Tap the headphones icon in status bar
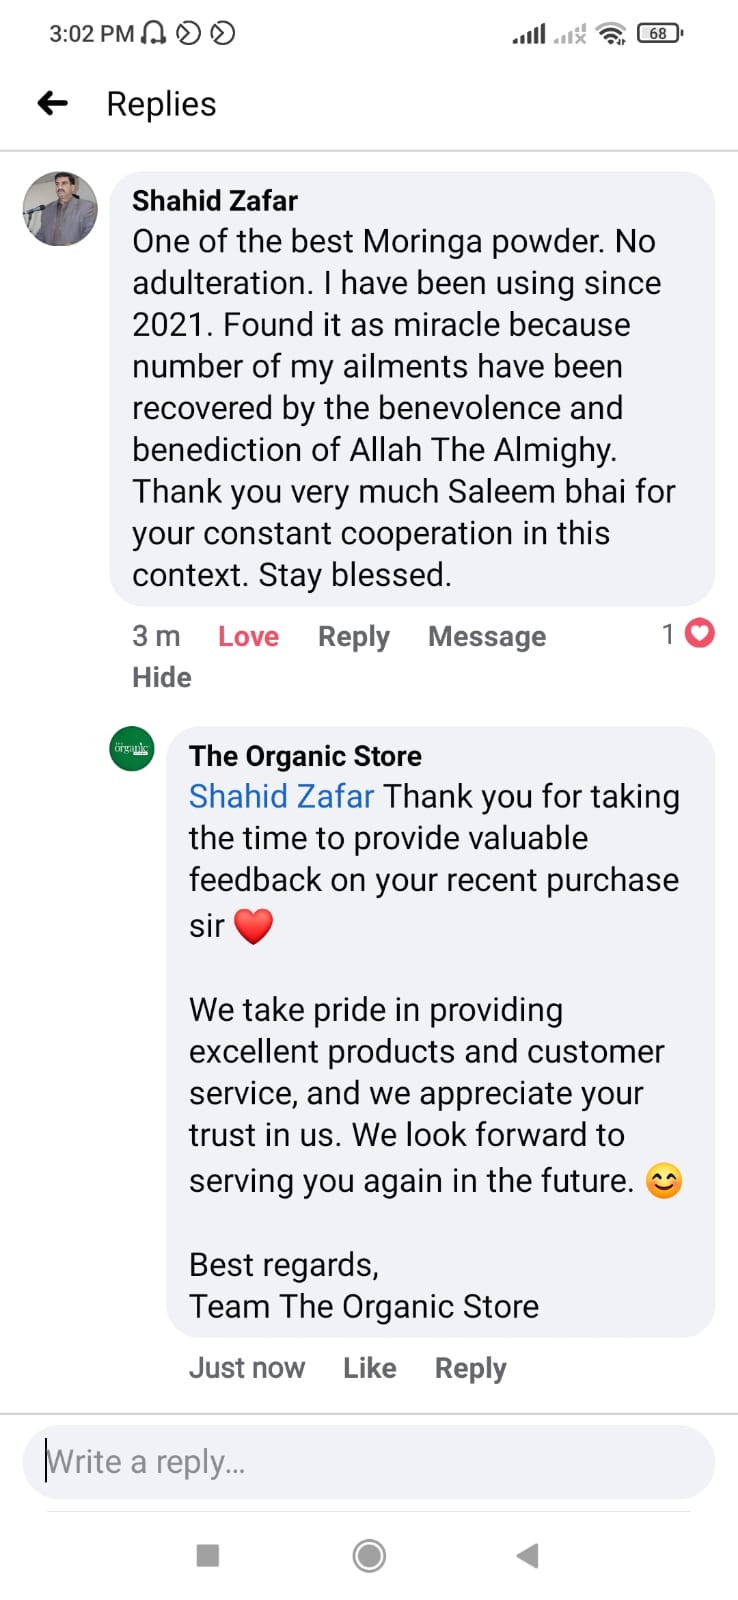 pos(153,34)
